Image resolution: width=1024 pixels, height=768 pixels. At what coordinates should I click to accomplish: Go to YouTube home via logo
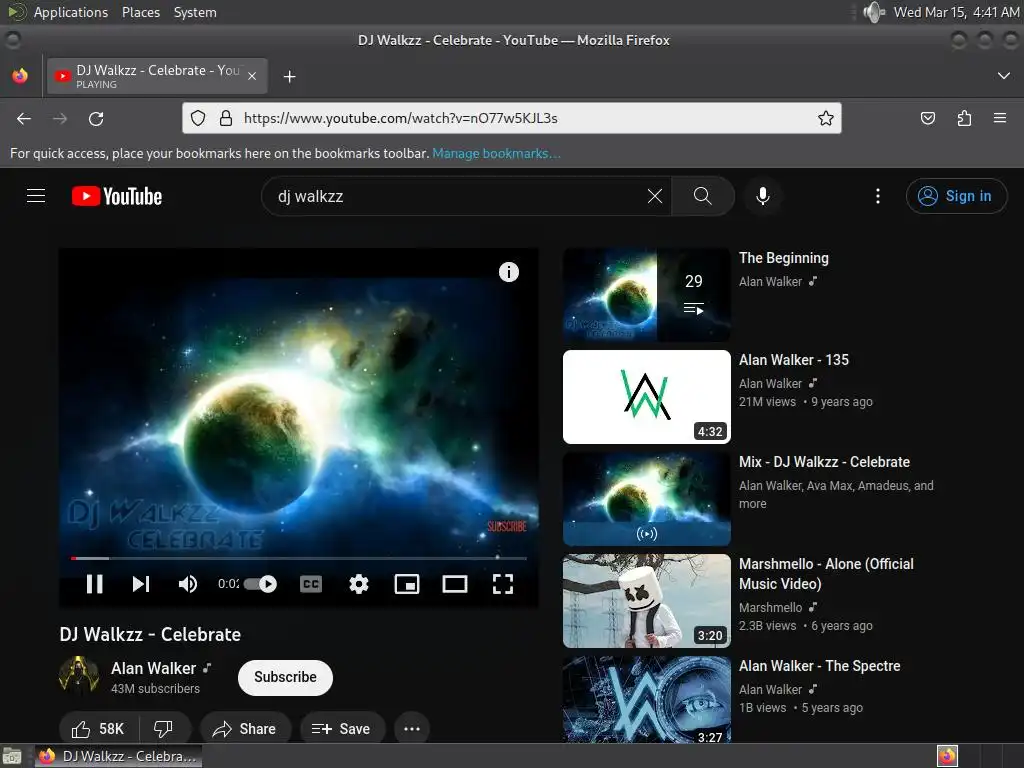click(x=117, y=196)
